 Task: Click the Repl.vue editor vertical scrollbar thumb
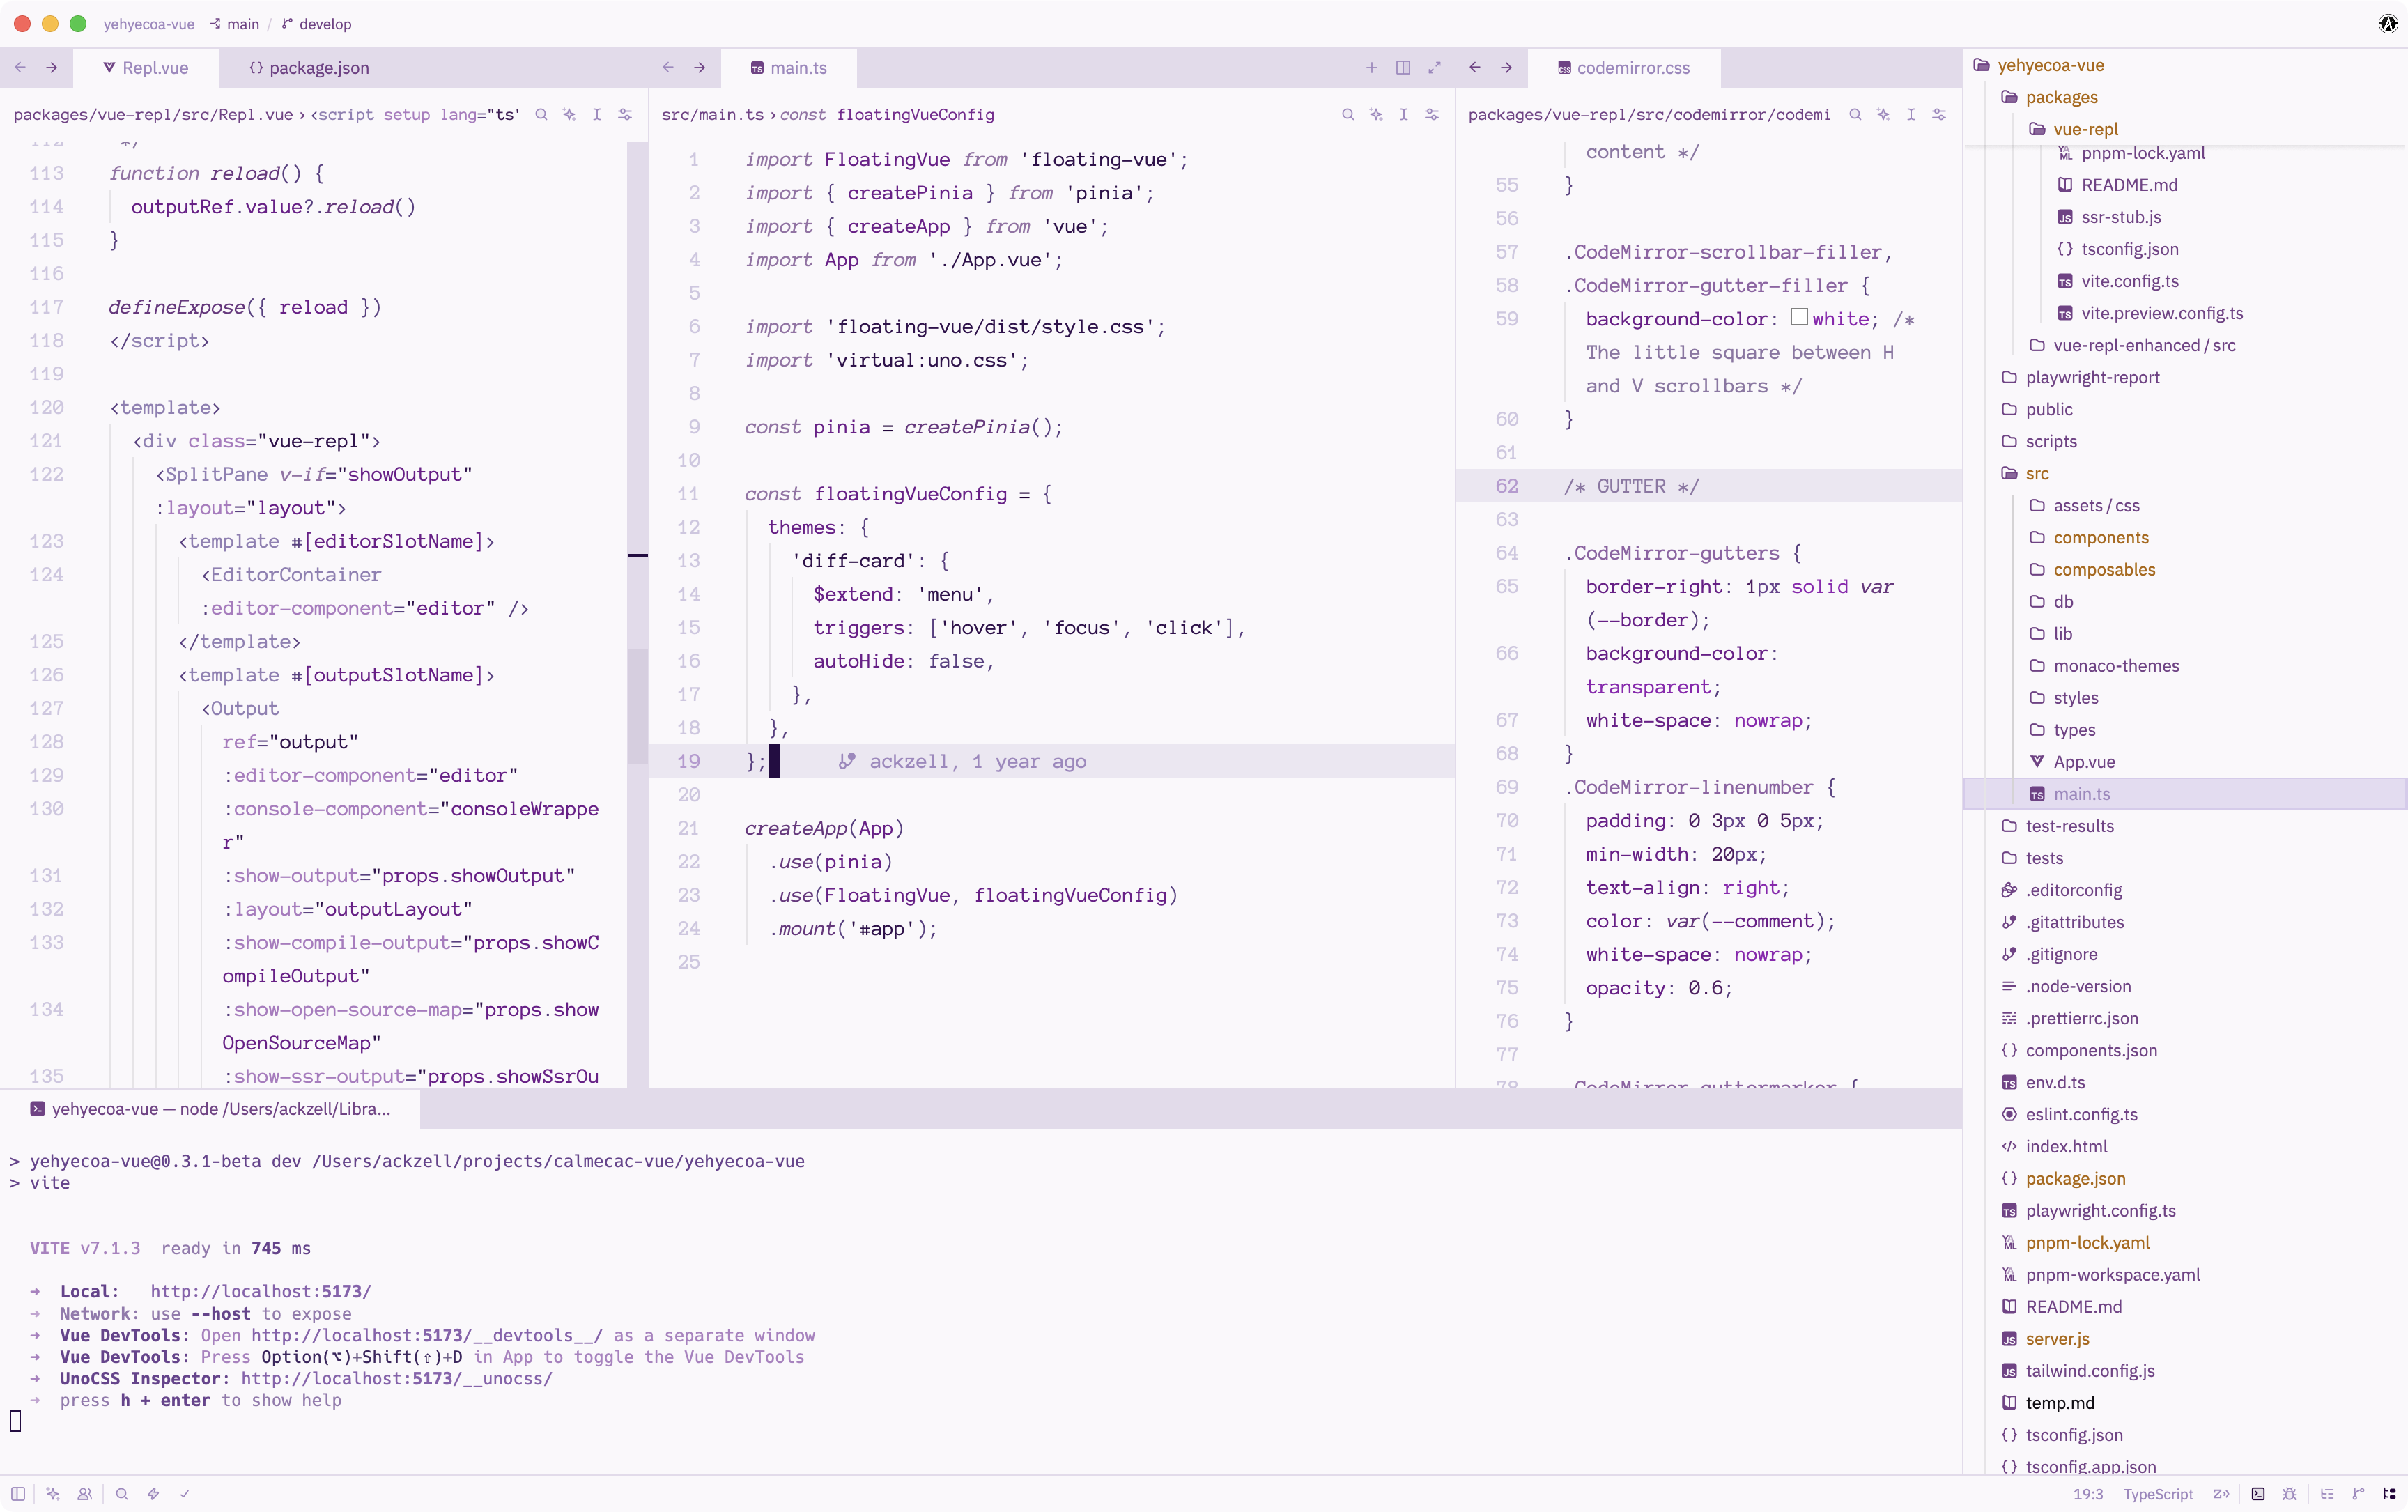(x=637, y=706)
